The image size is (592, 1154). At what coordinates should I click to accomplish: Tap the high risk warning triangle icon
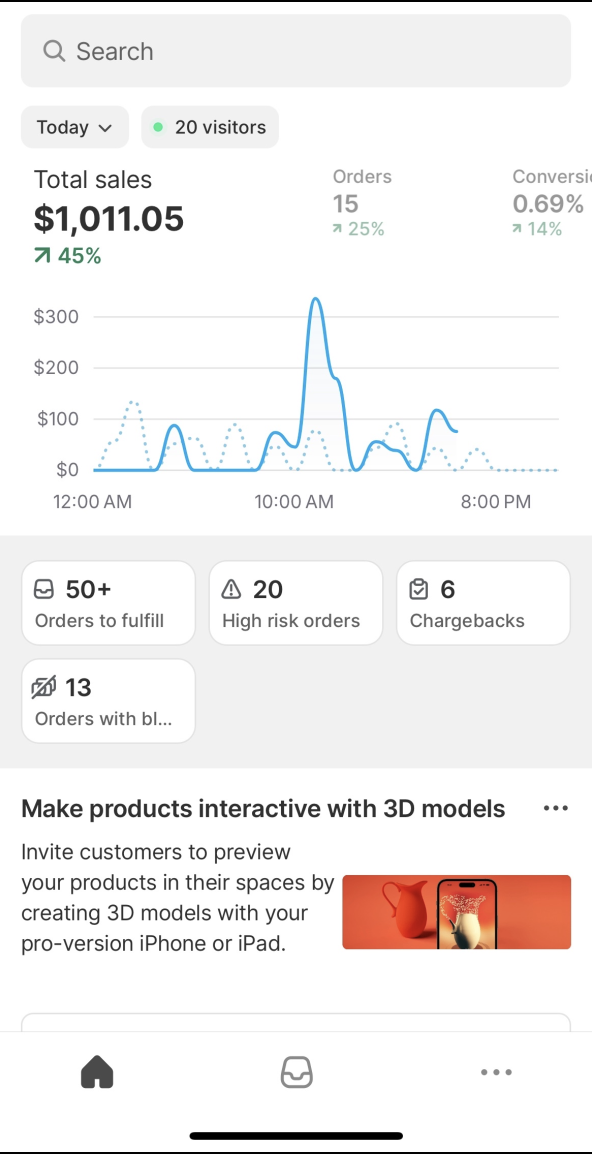point(231,589)
